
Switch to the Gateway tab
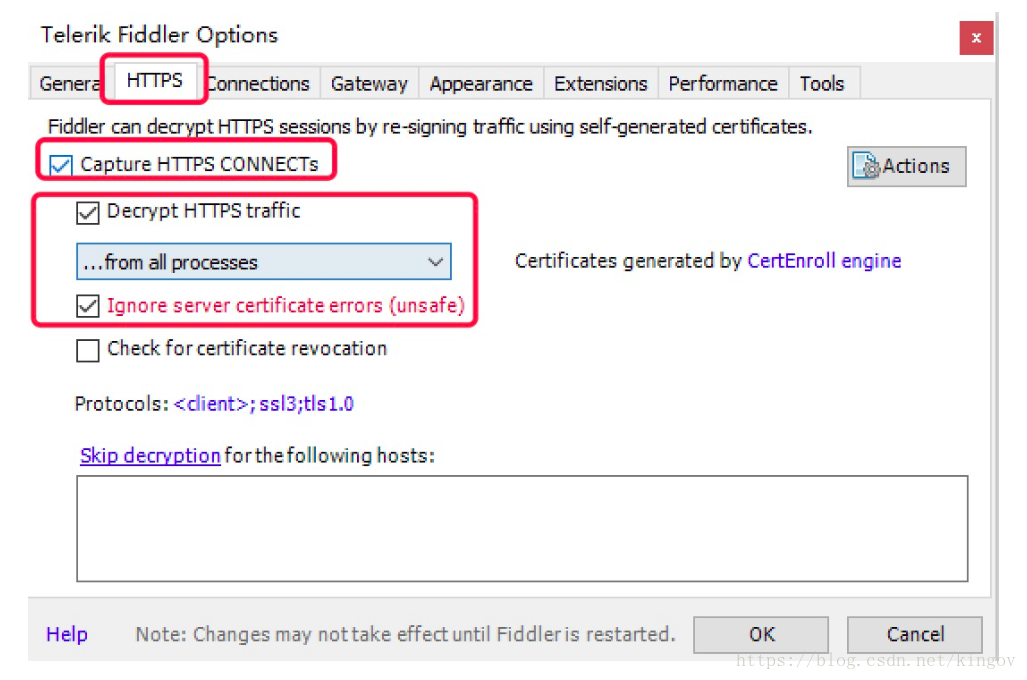[369, 84]
